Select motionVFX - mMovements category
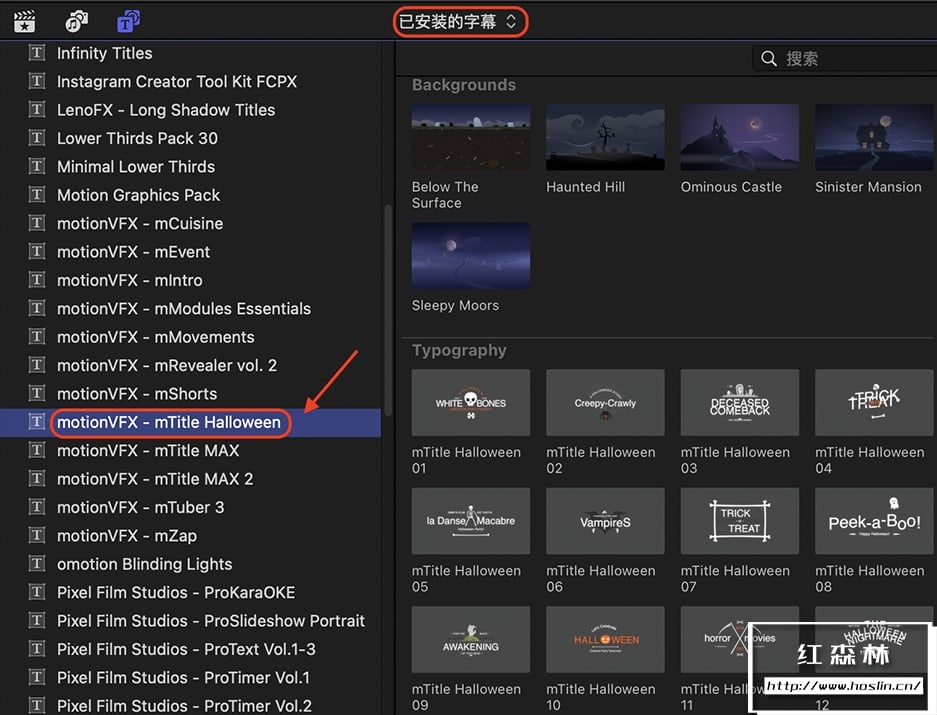Image resolution: width=937 pixels, height=715 pixels. click(155, 337)
